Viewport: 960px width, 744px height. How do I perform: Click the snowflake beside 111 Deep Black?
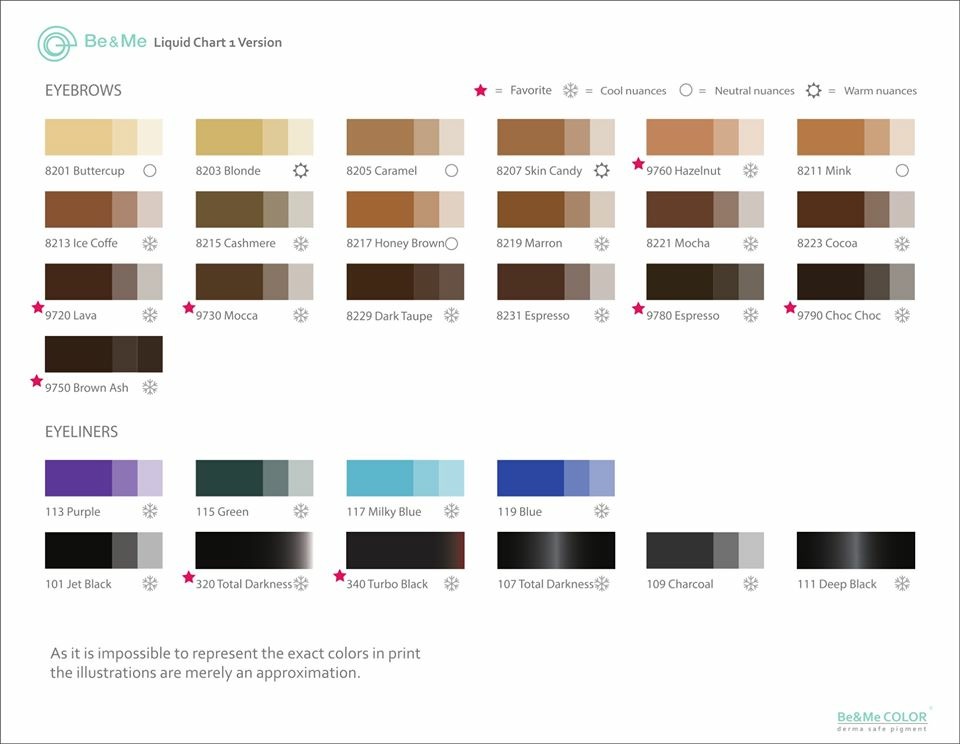click(902, 584)
